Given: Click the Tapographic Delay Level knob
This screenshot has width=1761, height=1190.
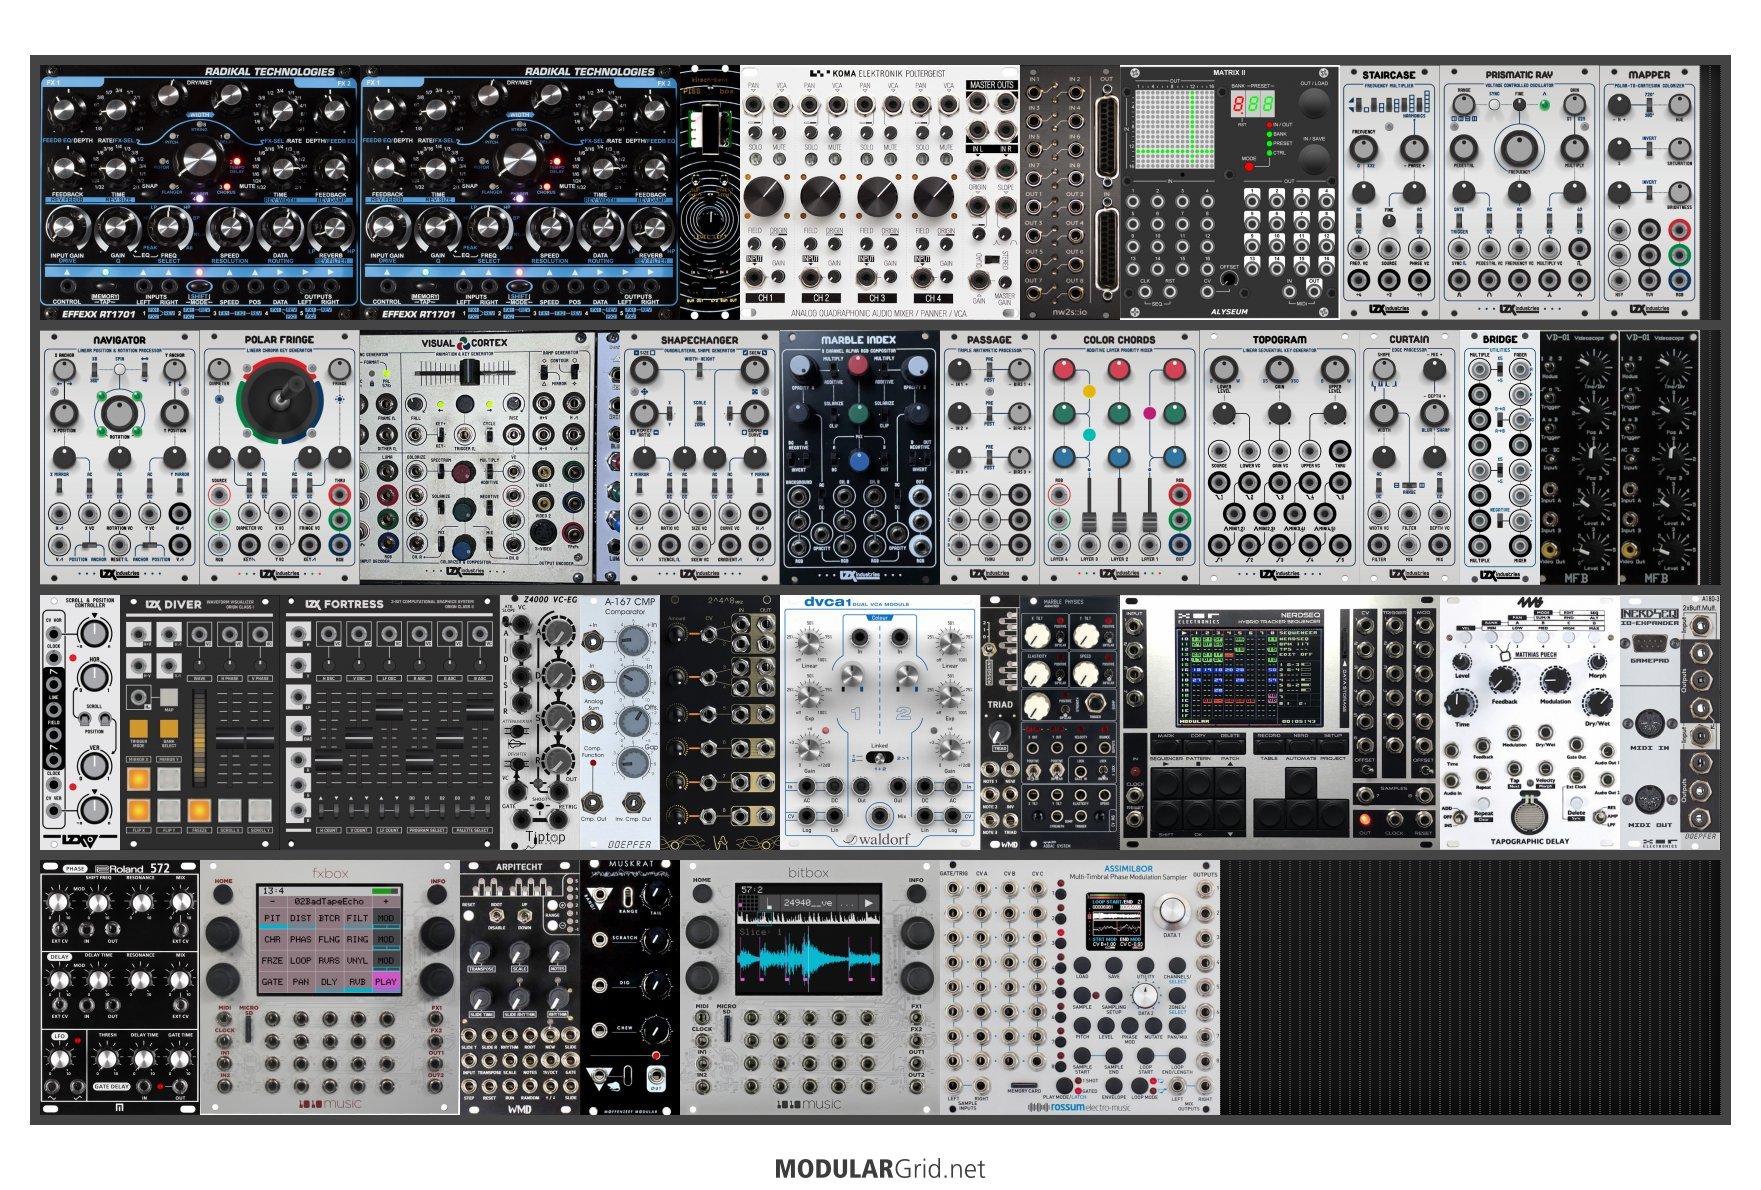Looking at the screenshot, I should point(1461,662).
